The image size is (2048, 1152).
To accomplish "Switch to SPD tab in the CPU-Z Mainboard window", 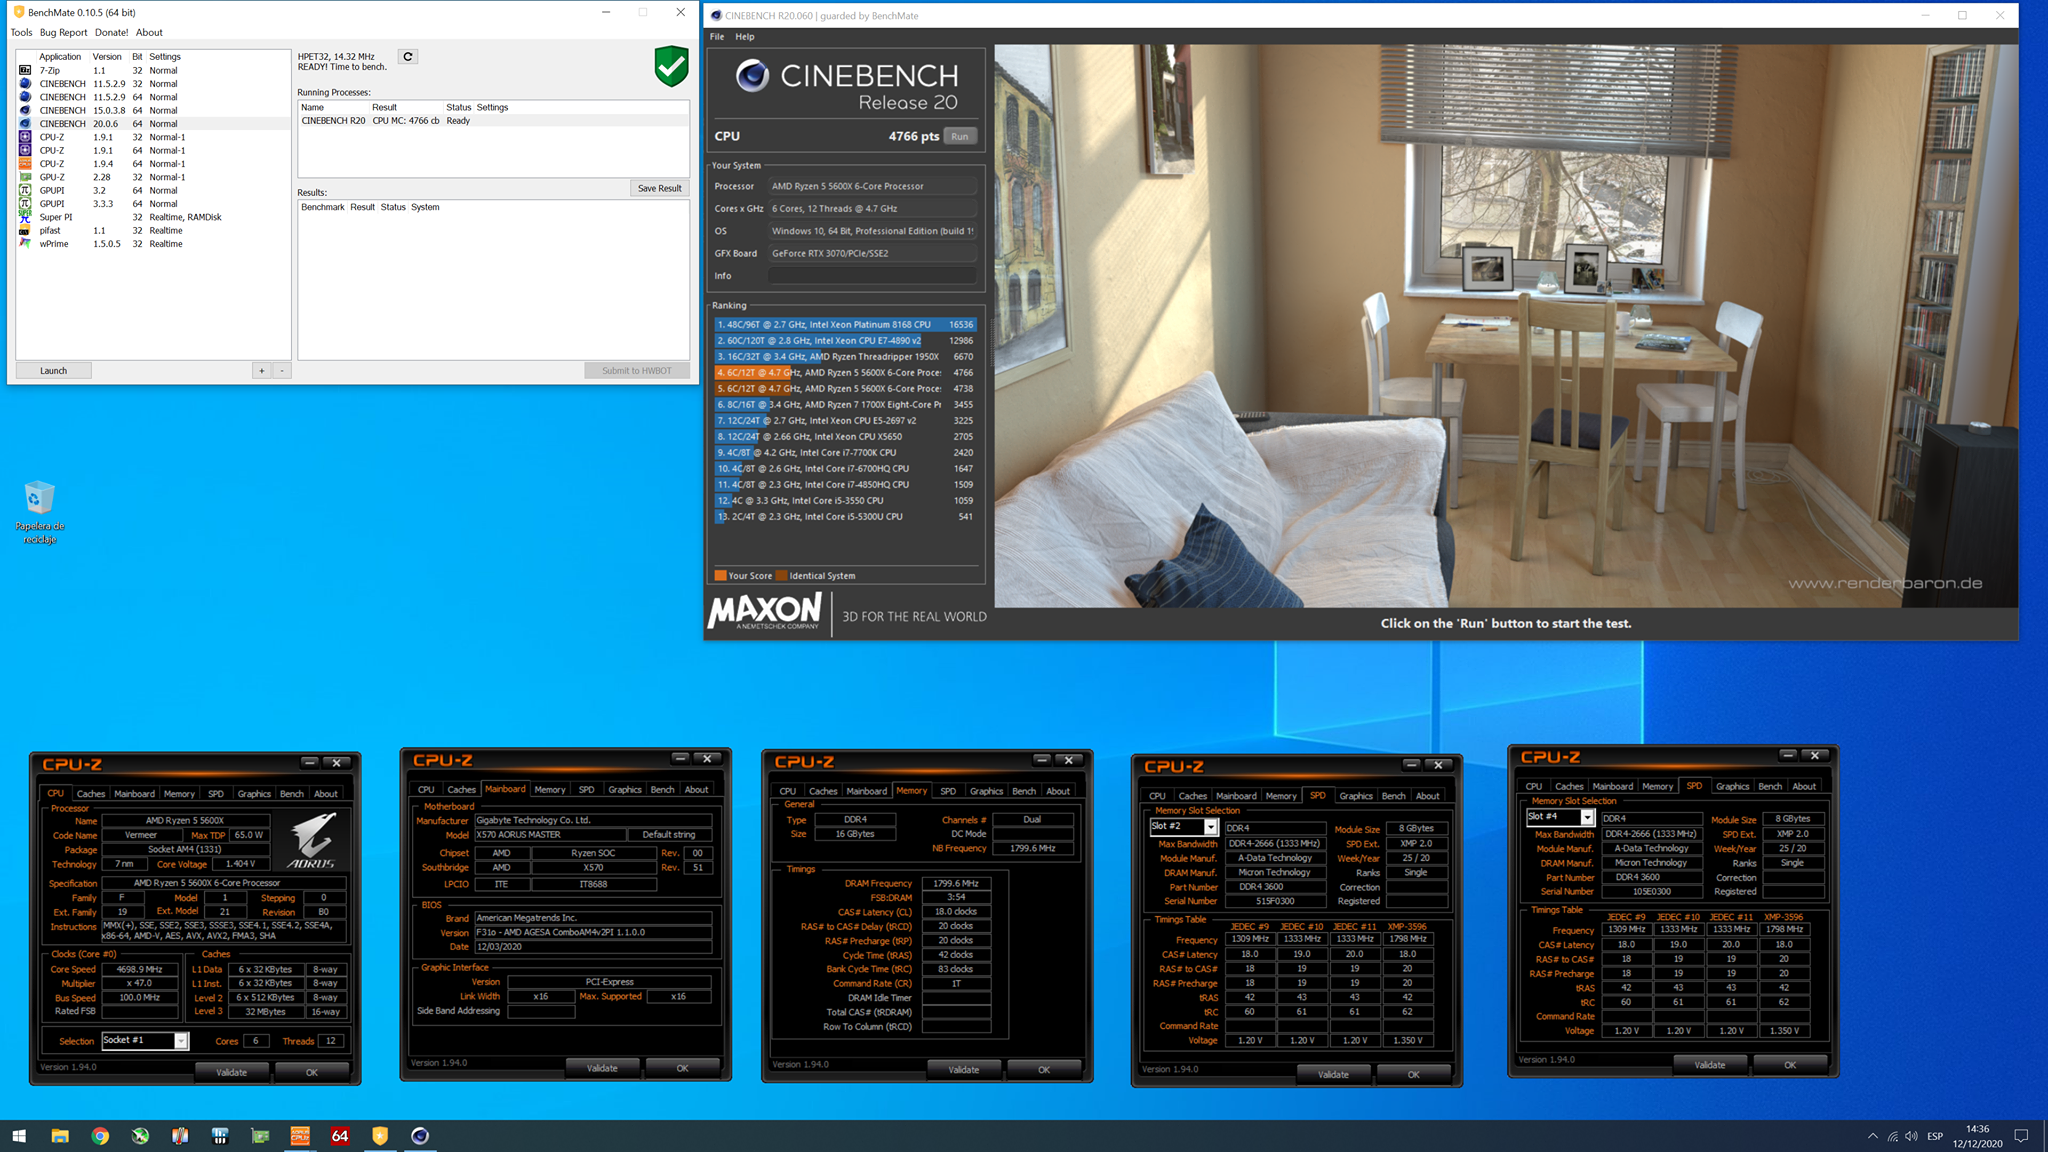I will (587, 789).
